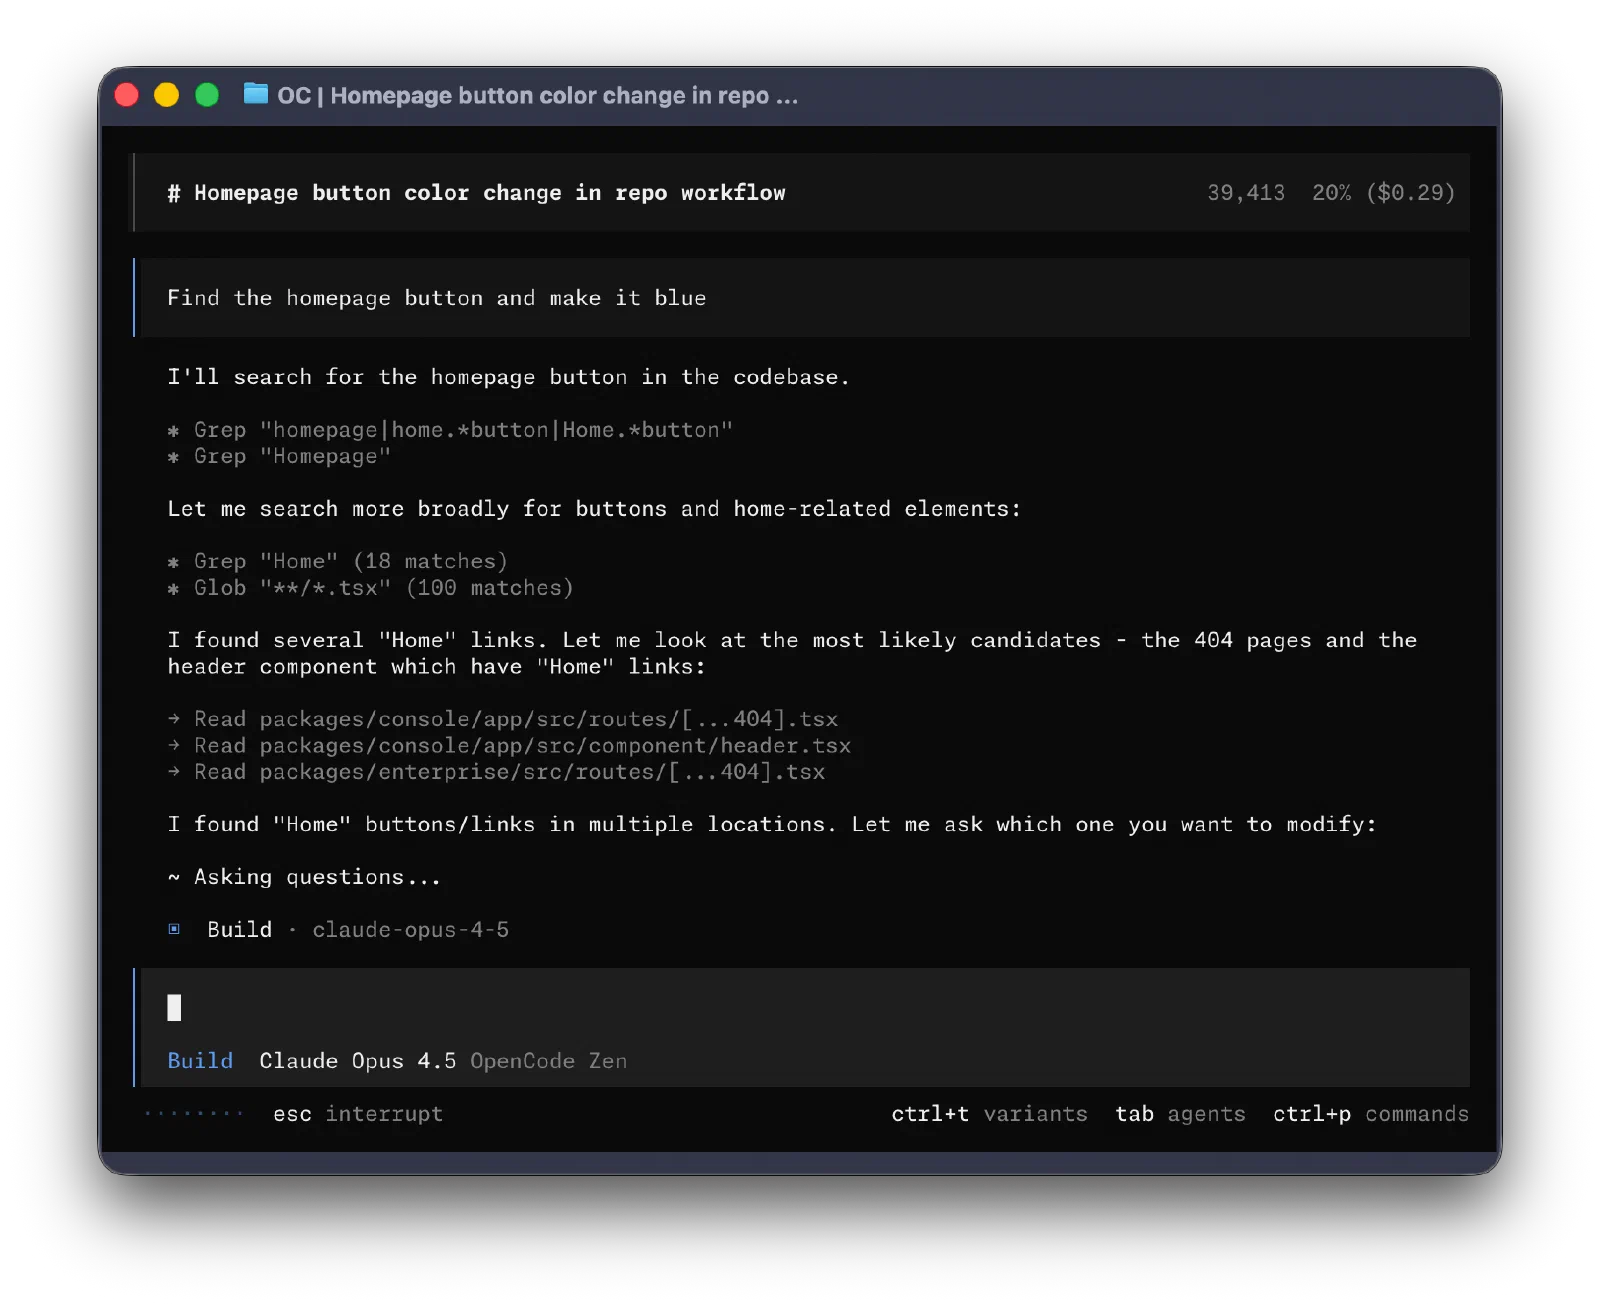Click the 39,413 token count
Viewport: 1600px width, 1305px height.
click(x=1245, y=192)
